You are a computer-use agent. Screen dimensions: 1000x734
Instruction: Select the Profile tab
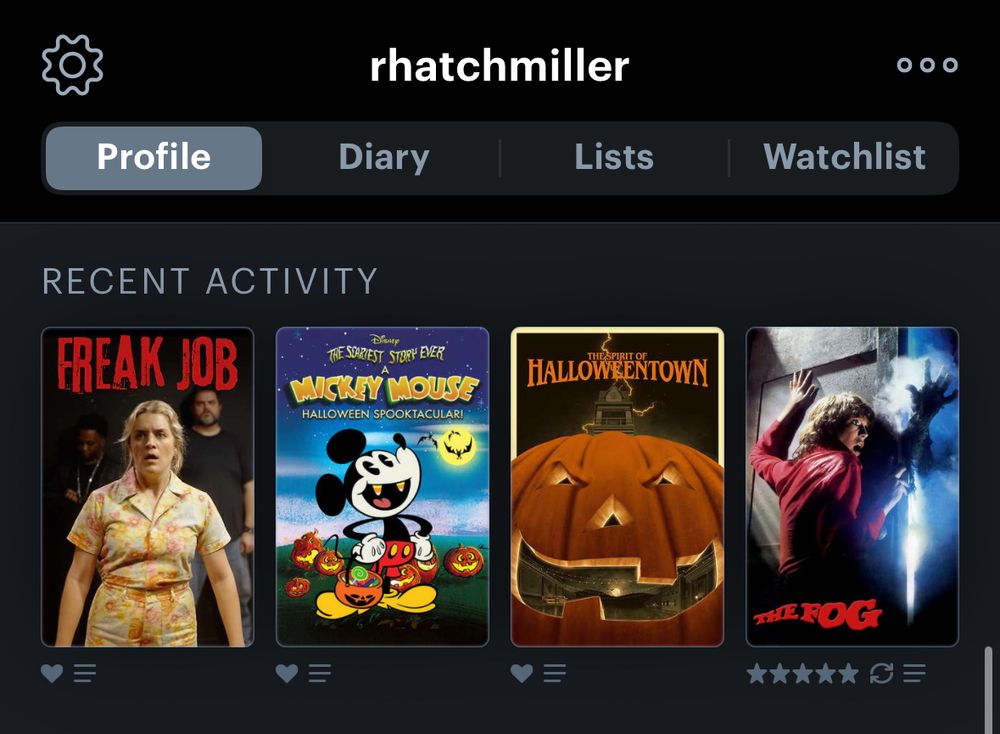pyautogui.click(x=154, y=158)
